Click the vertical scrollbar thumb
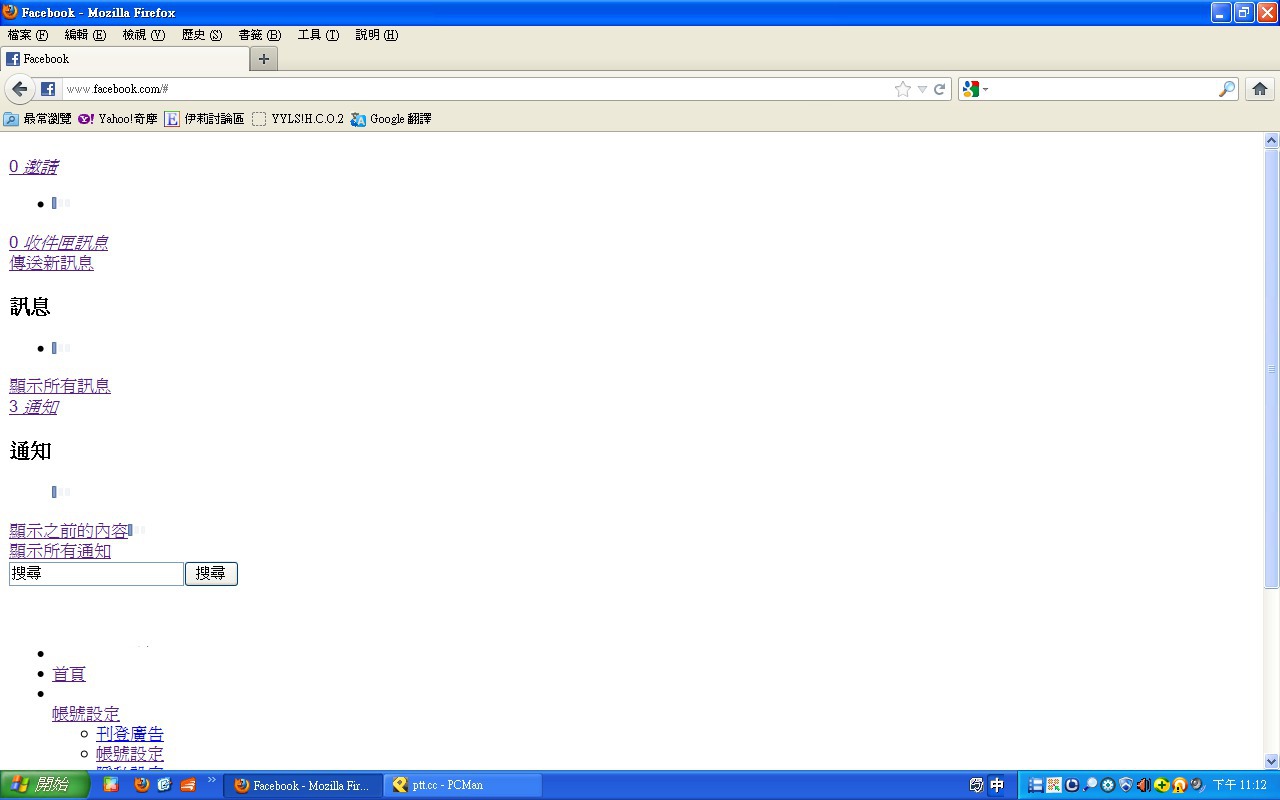1280x800 pixels. [x=1272, y=369]
